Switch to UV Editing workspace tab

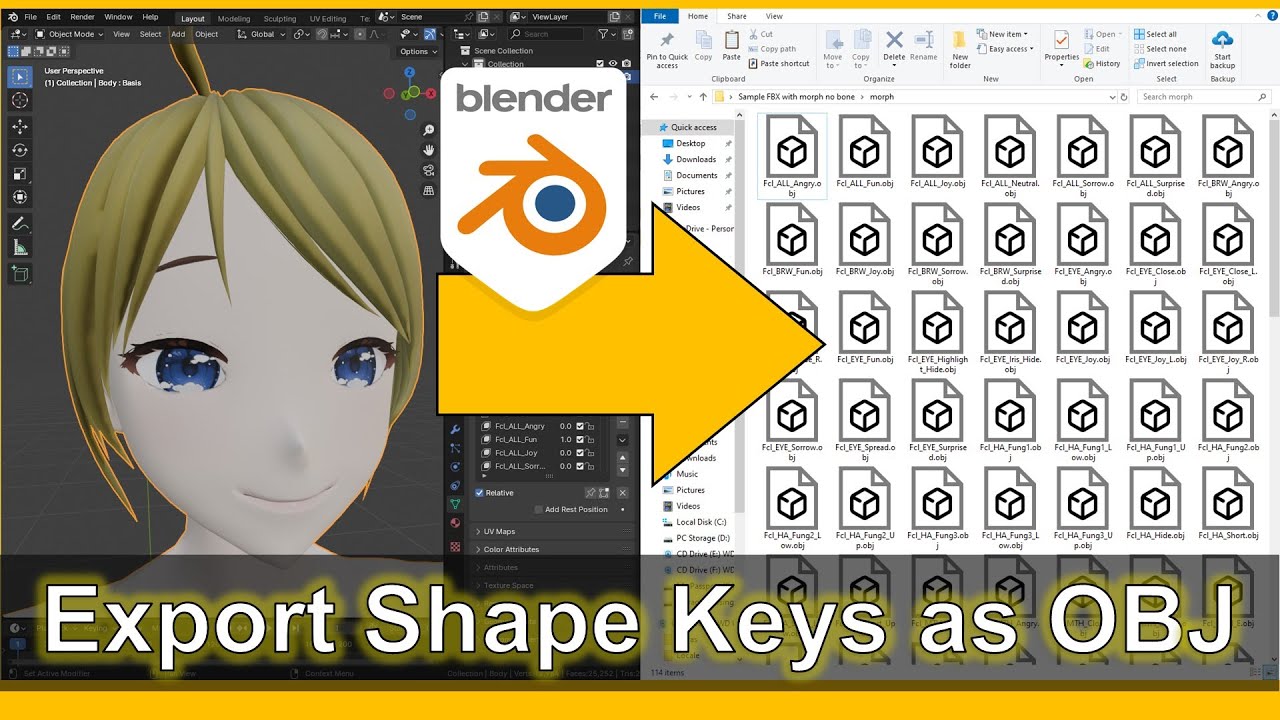coord(328,18)
